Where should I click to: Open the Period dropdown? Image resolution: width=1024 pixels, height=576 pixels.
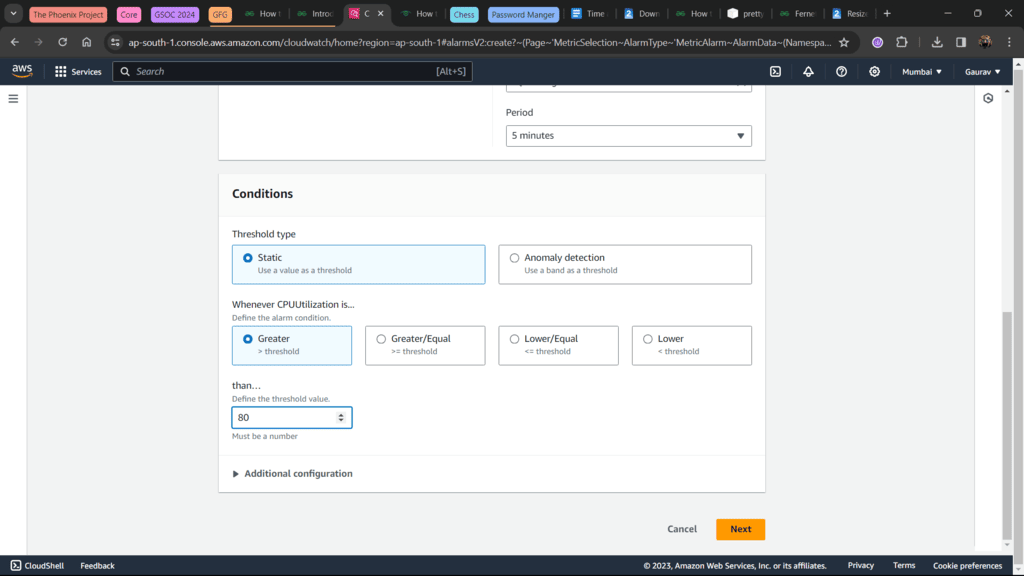pyautogui.click(x=628, y=136)
